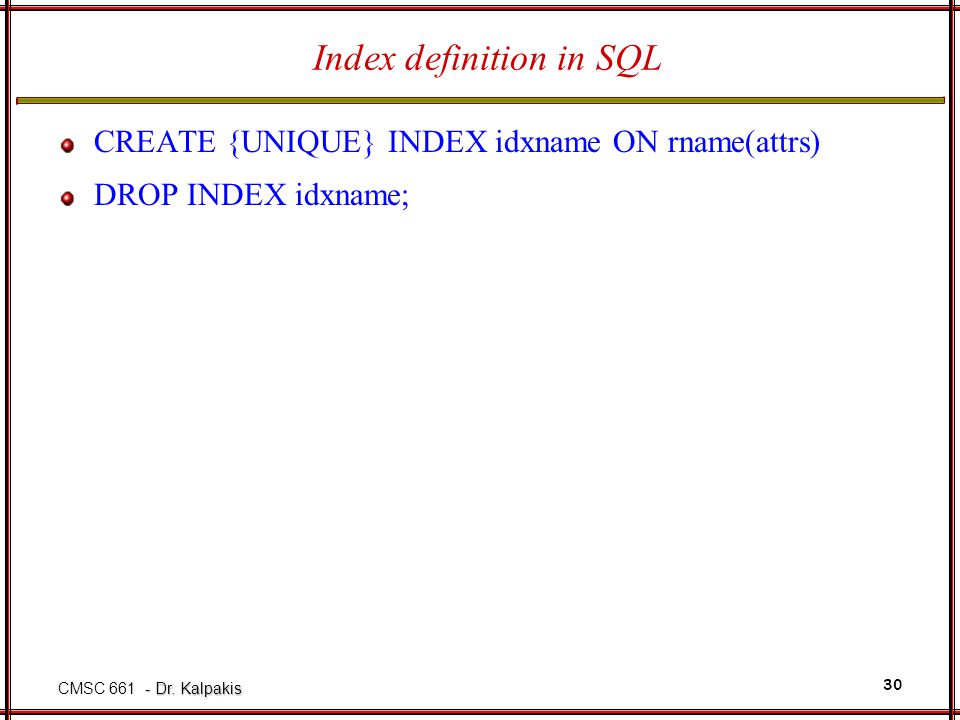Select the "DROP INDEX idxname;" line
The height and width of the screenshot is (720, 960).
tap(251, 195)
